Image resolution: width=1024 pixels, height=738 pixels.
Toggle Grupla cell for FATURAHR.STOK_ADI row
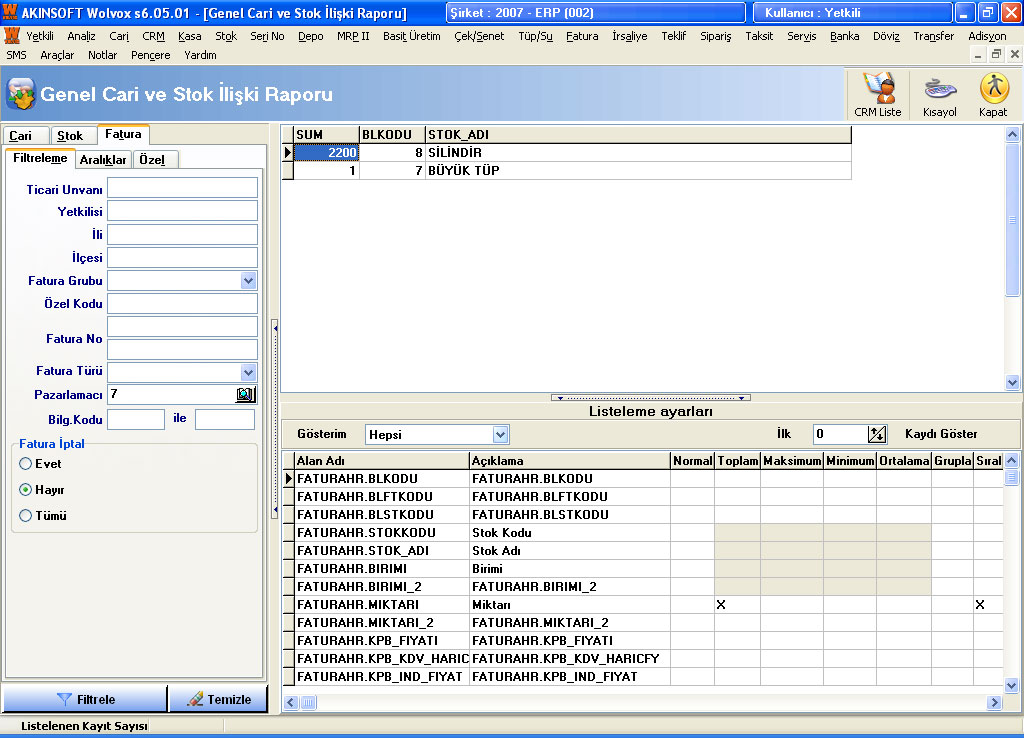952,551
